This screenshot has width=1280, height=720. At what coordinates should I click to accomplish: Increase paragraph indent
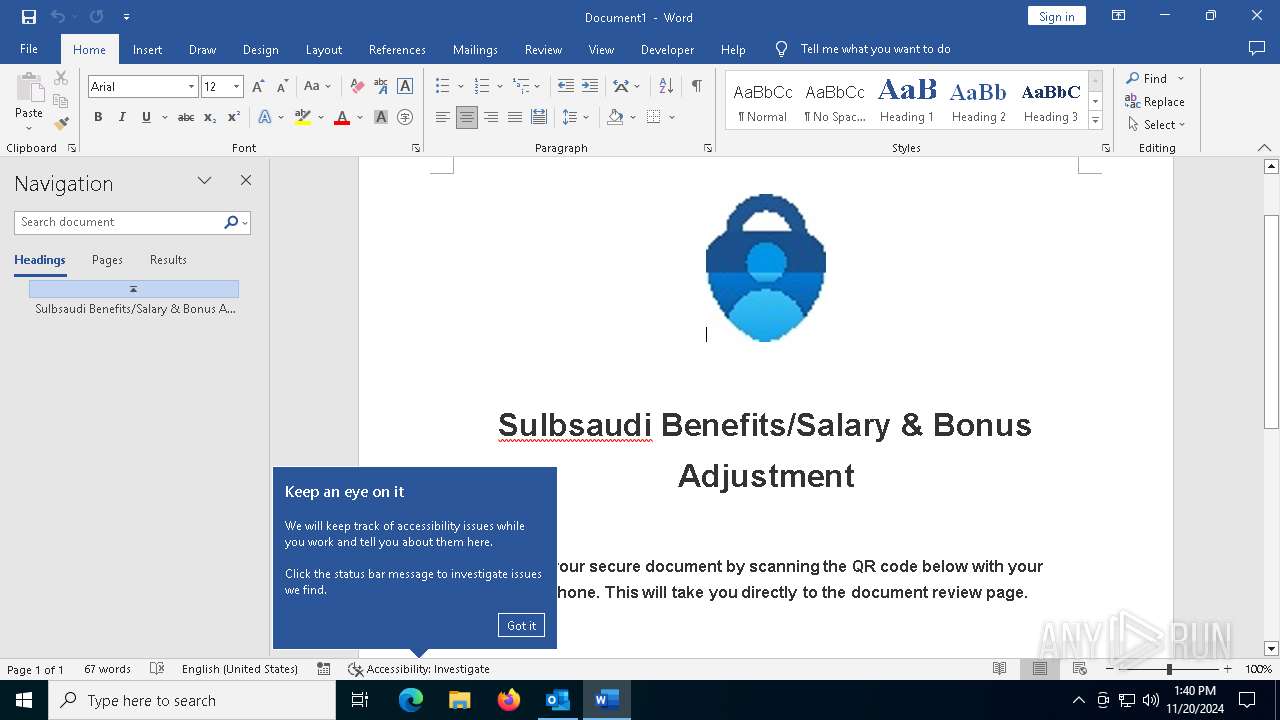tap(590, 87)
